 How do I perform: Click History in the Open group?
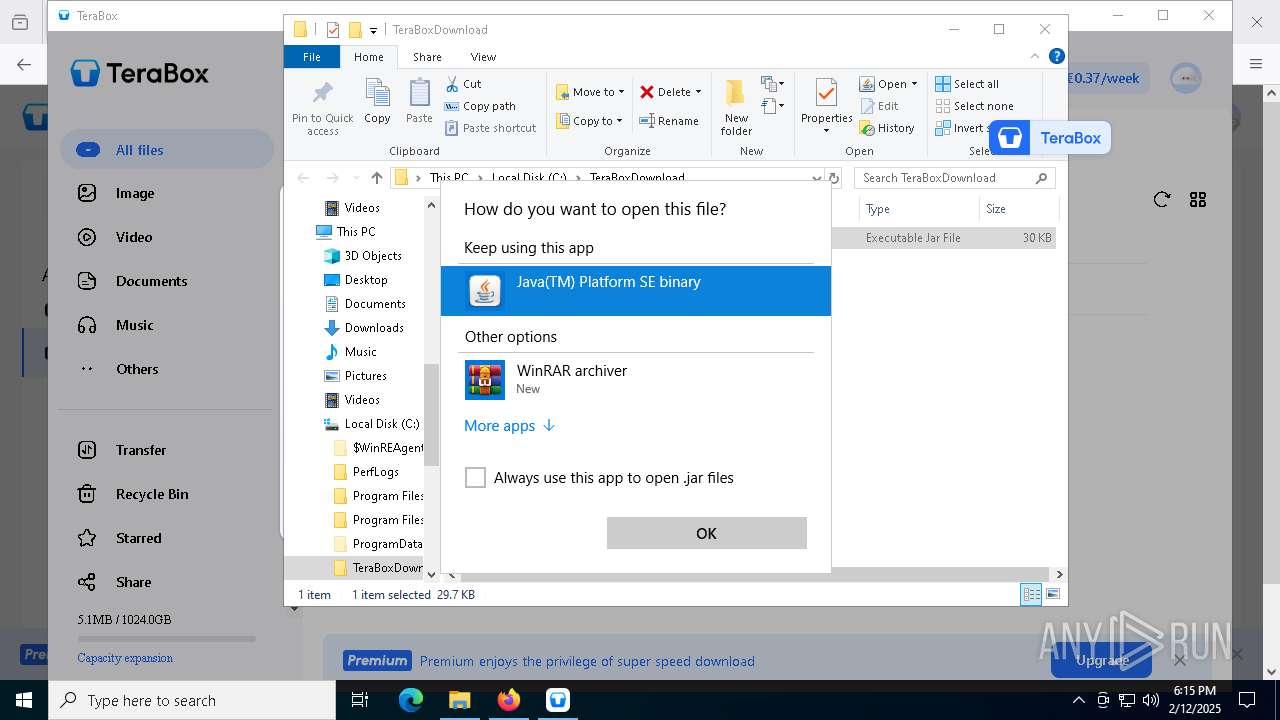(887, 128)
